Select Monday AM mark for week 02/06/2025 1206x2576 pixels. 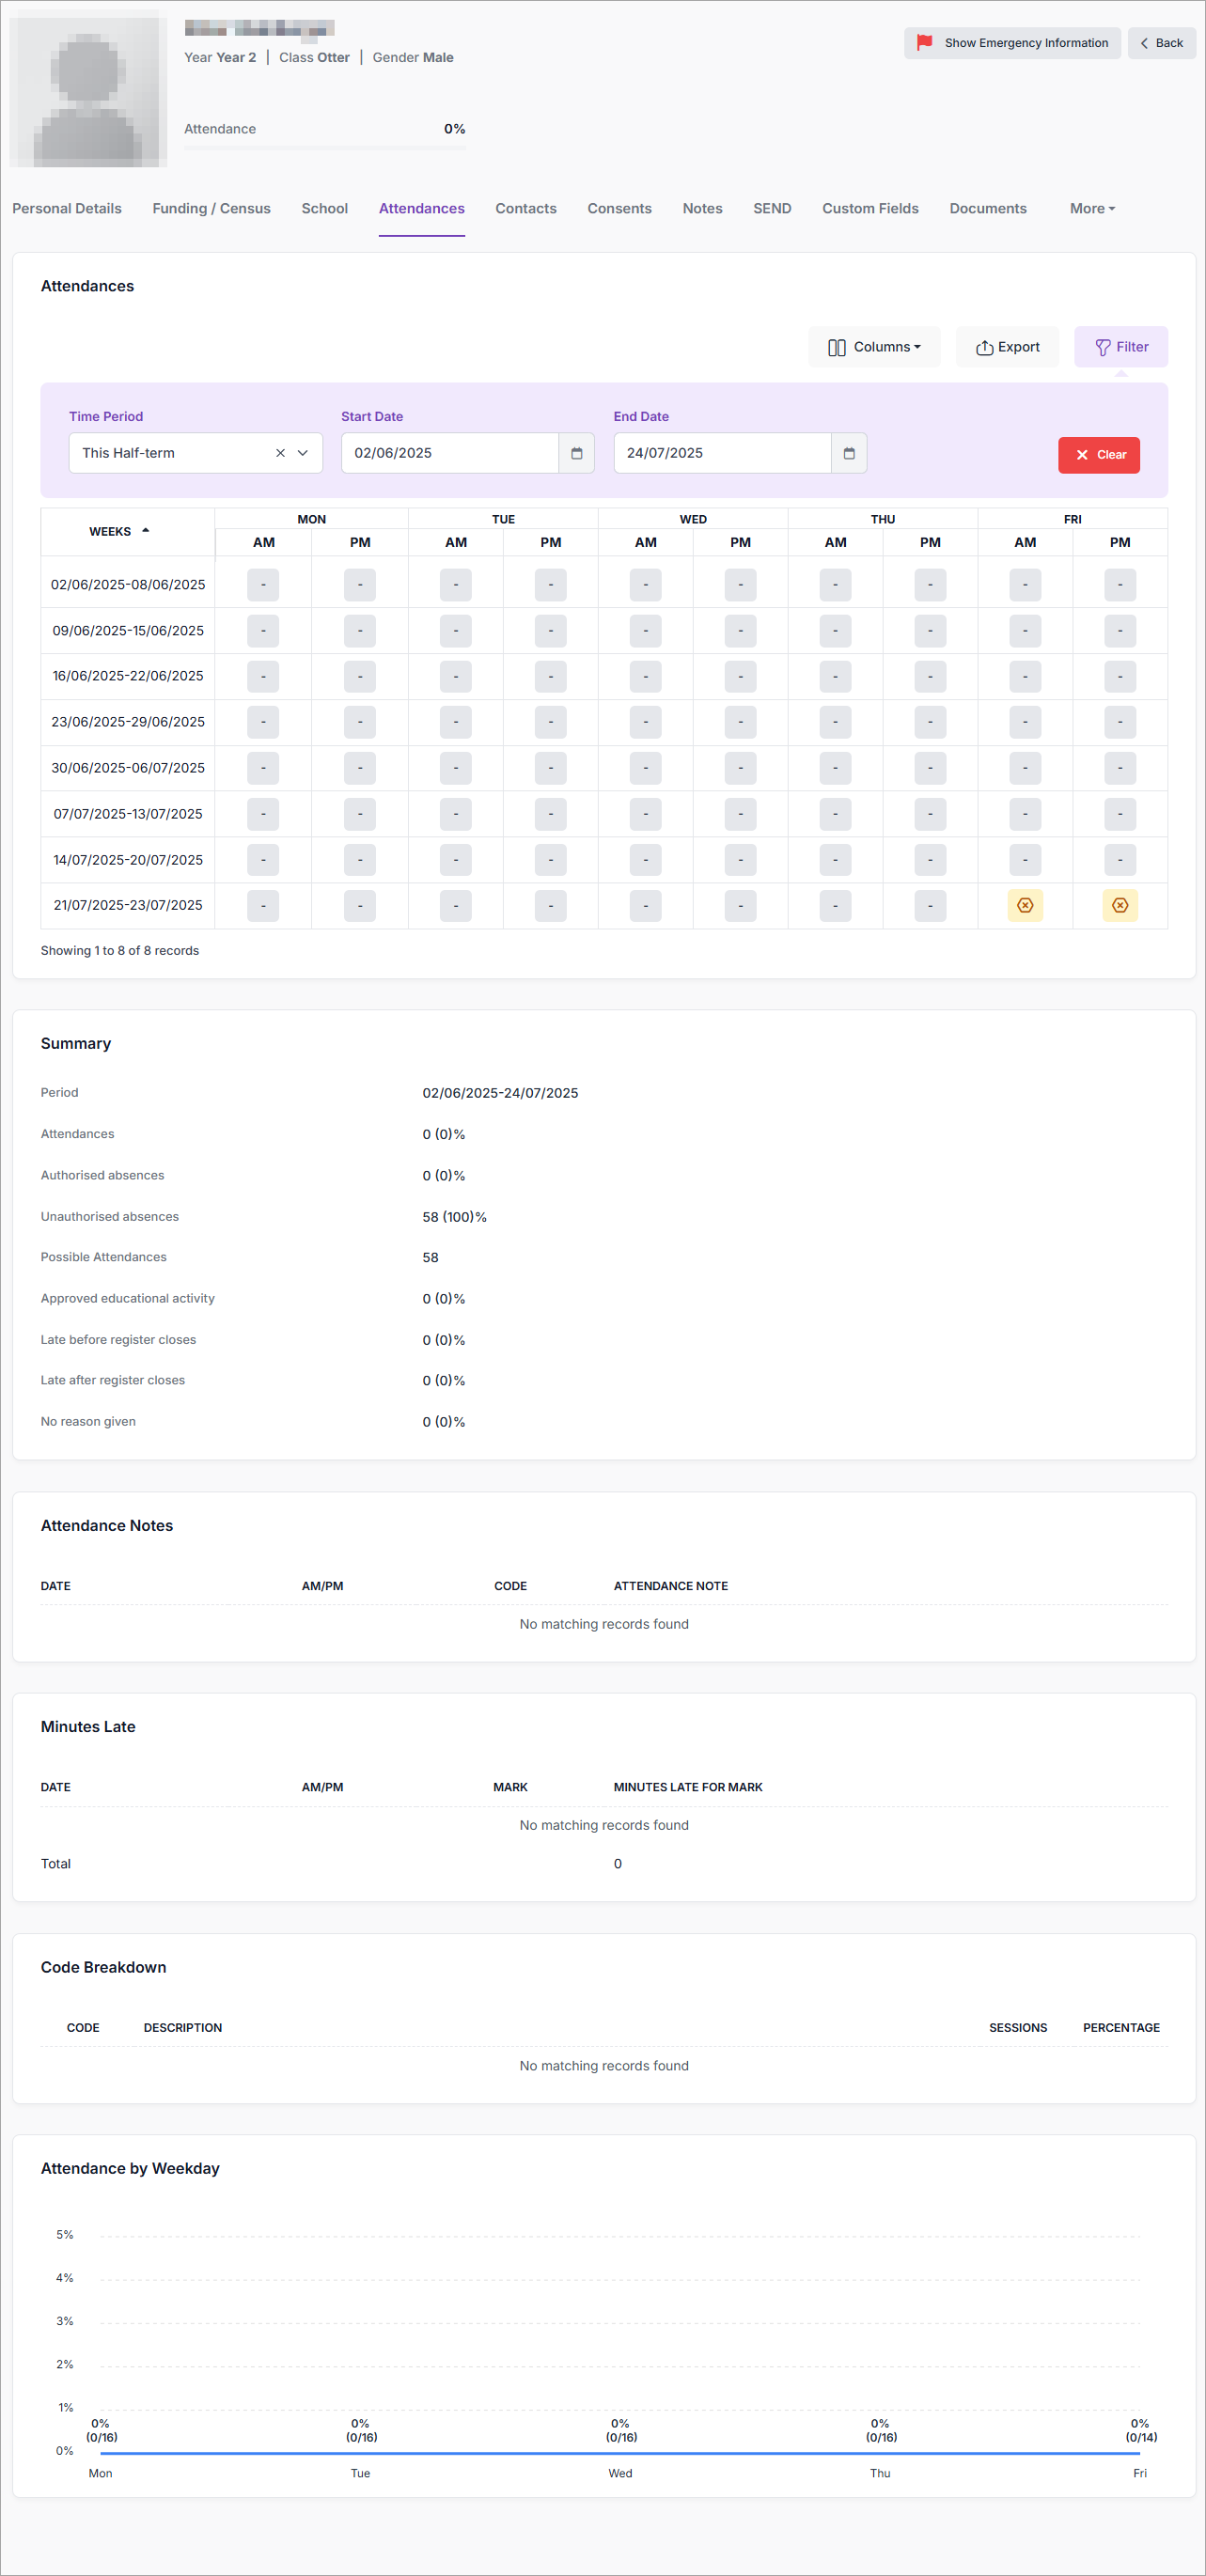pyautogui.click(x=263, y=585)
